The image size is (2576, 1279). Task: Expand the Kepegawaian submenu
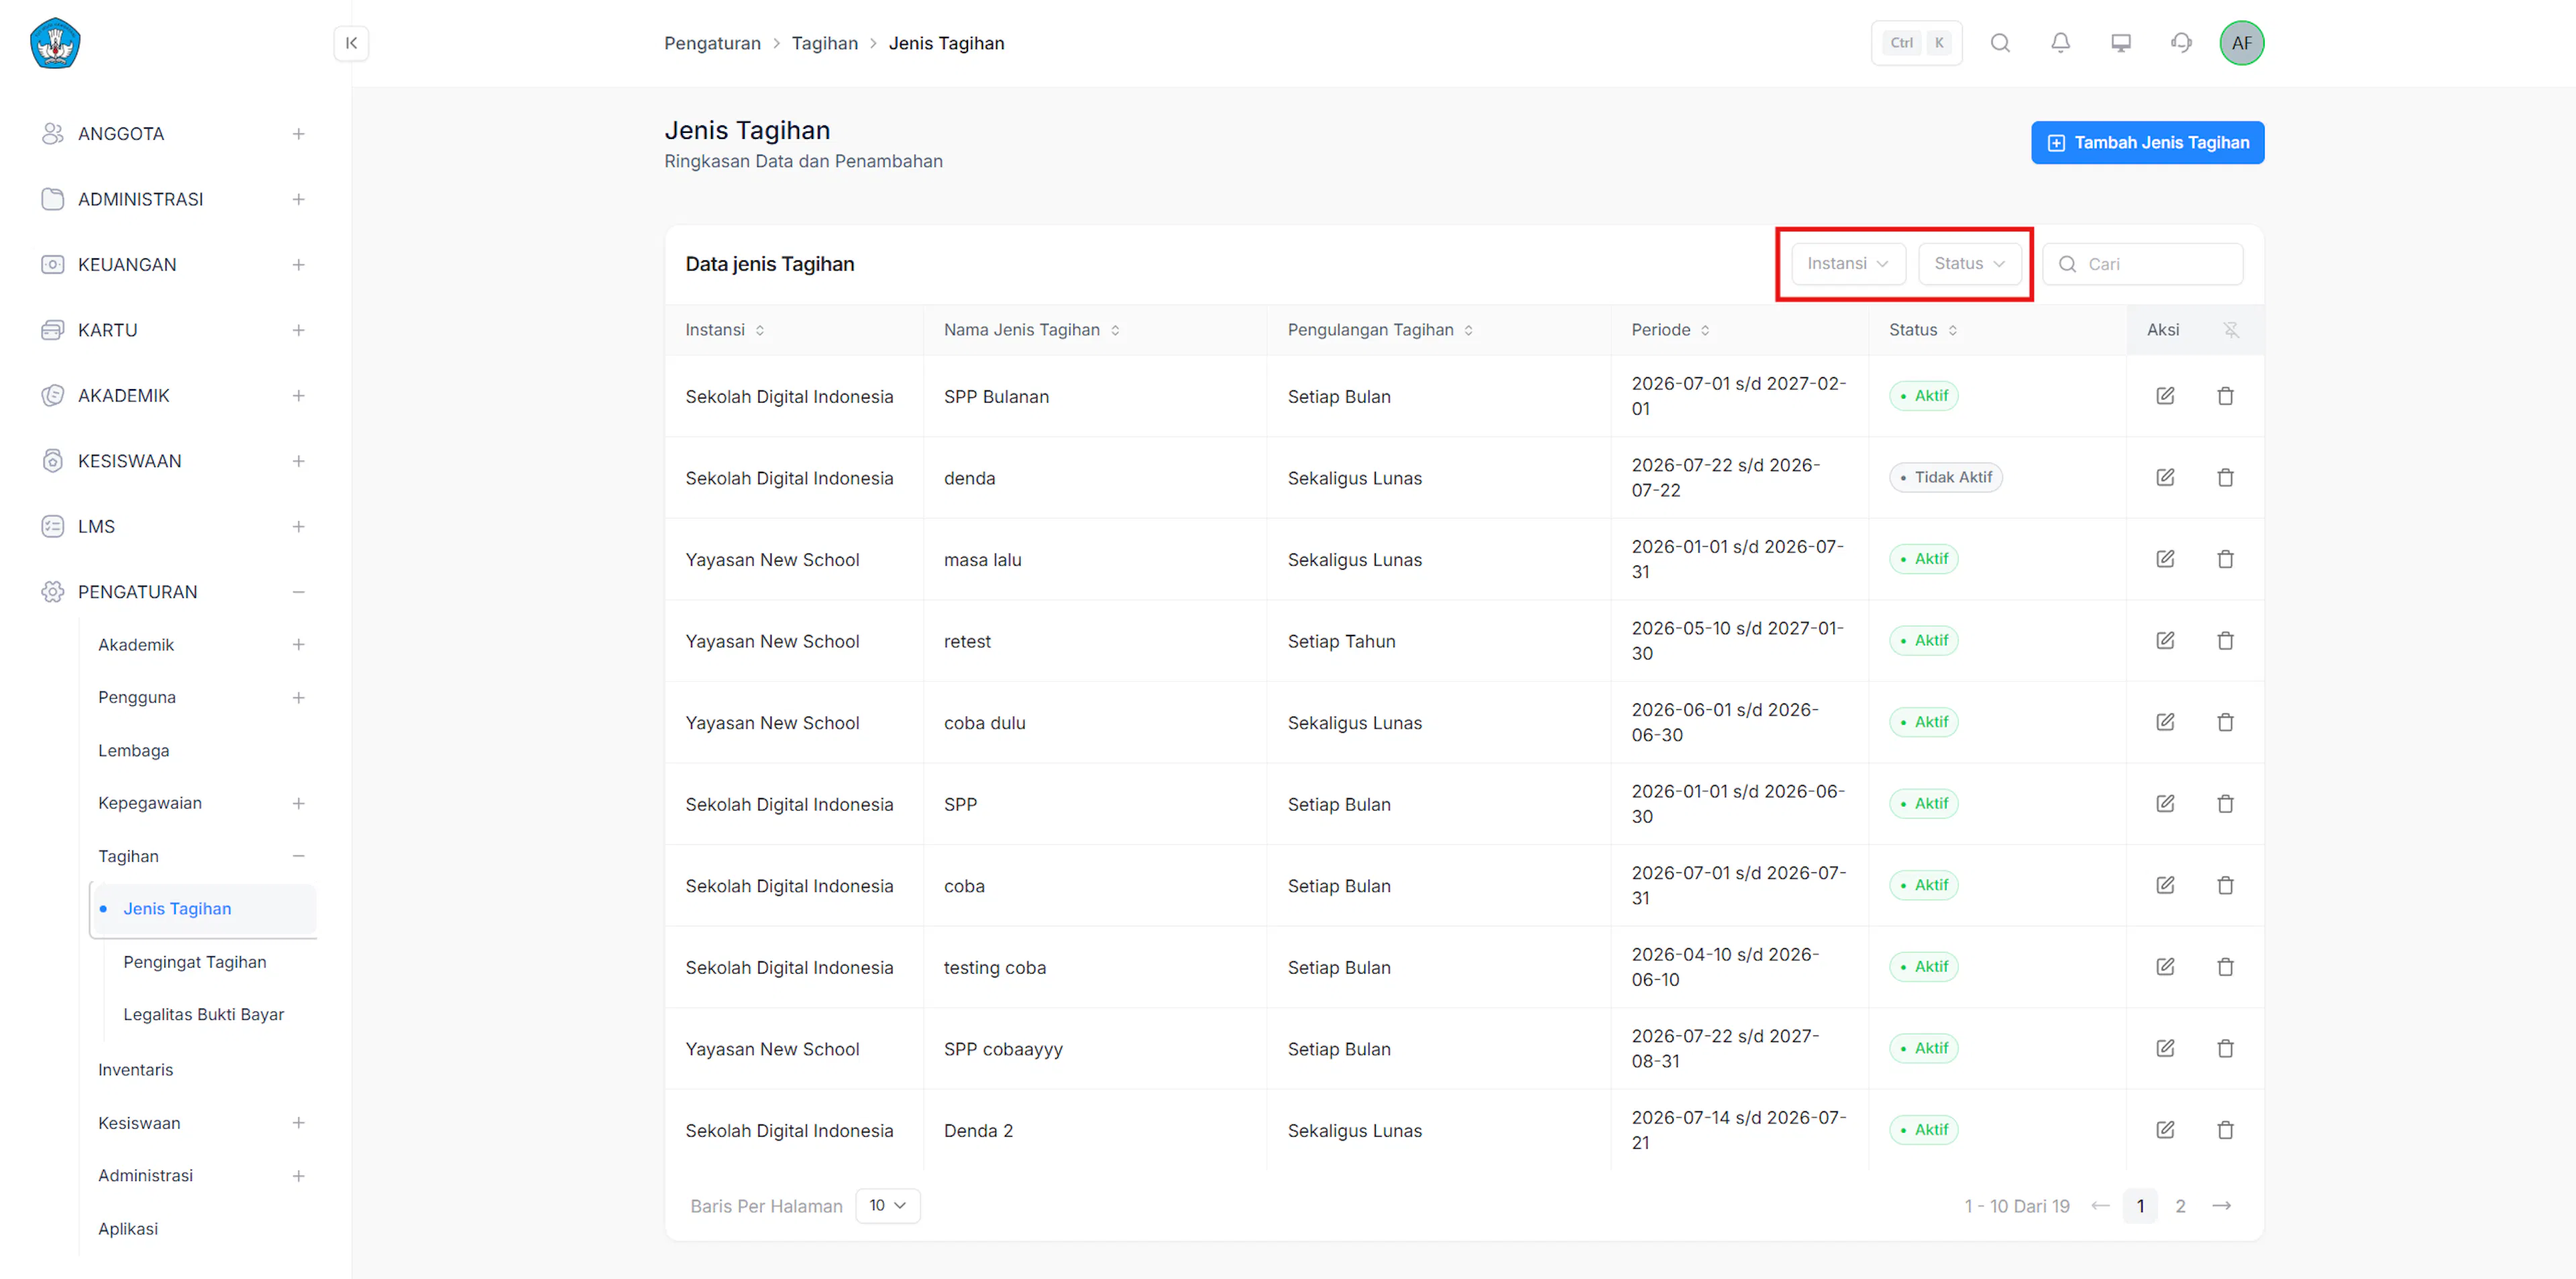298,803
